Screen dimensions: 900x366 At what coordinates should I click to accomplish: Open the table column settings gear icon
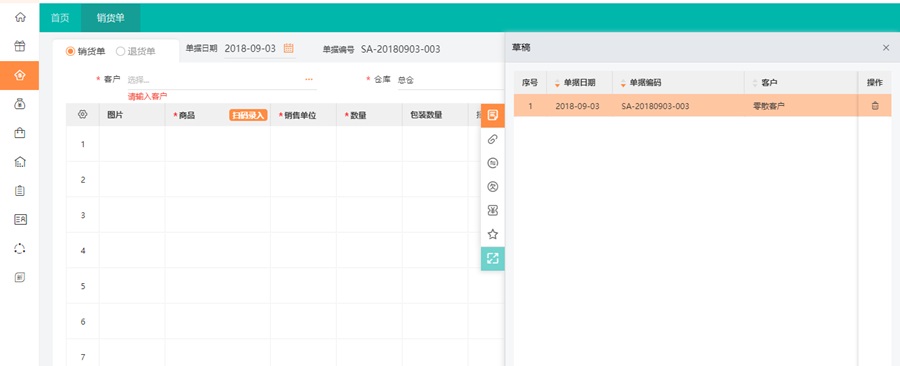[x=83, y=115]
